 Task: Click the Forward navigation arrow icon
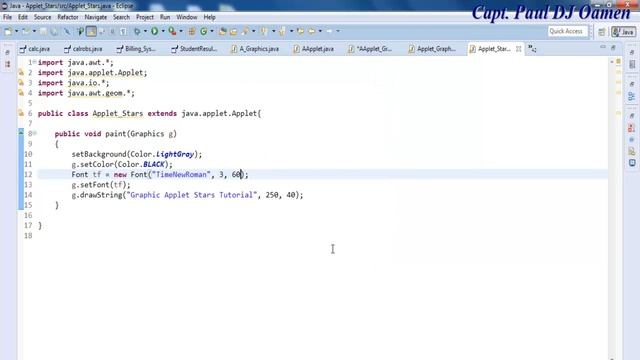pos(329,31)
